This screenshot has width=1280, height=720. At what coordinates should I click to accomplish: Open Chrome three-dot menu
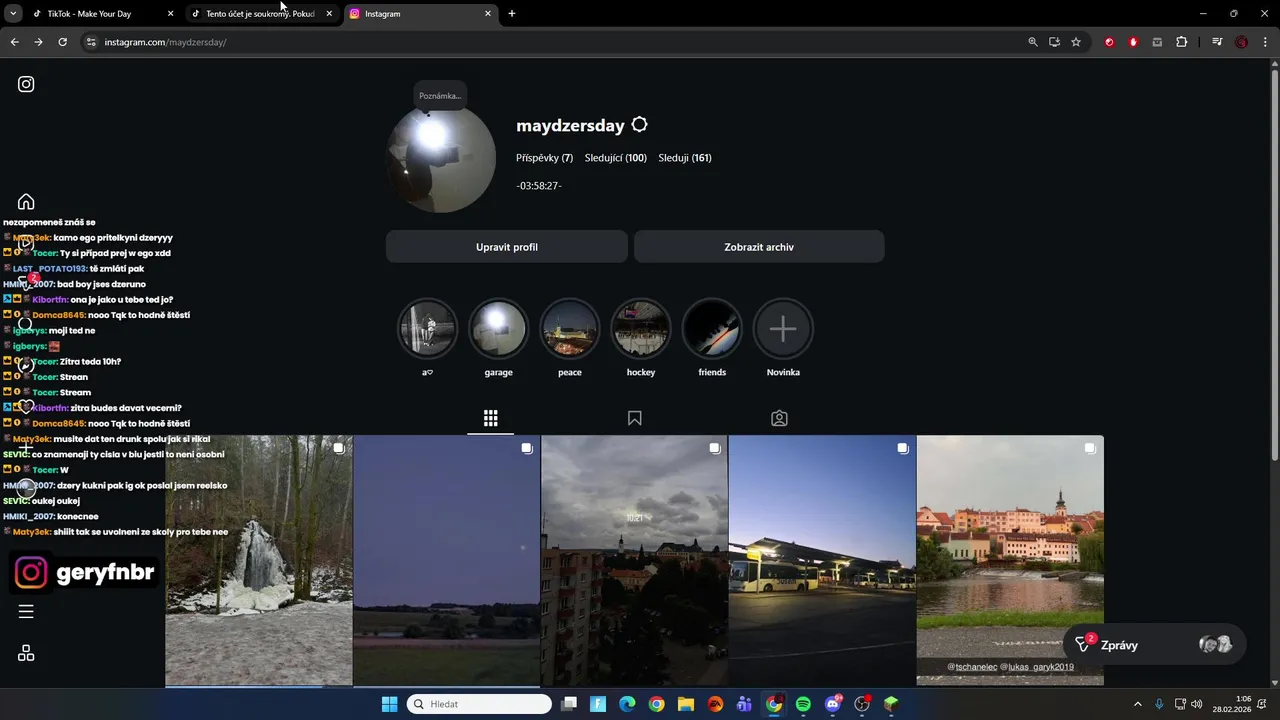click(1264, 42)
